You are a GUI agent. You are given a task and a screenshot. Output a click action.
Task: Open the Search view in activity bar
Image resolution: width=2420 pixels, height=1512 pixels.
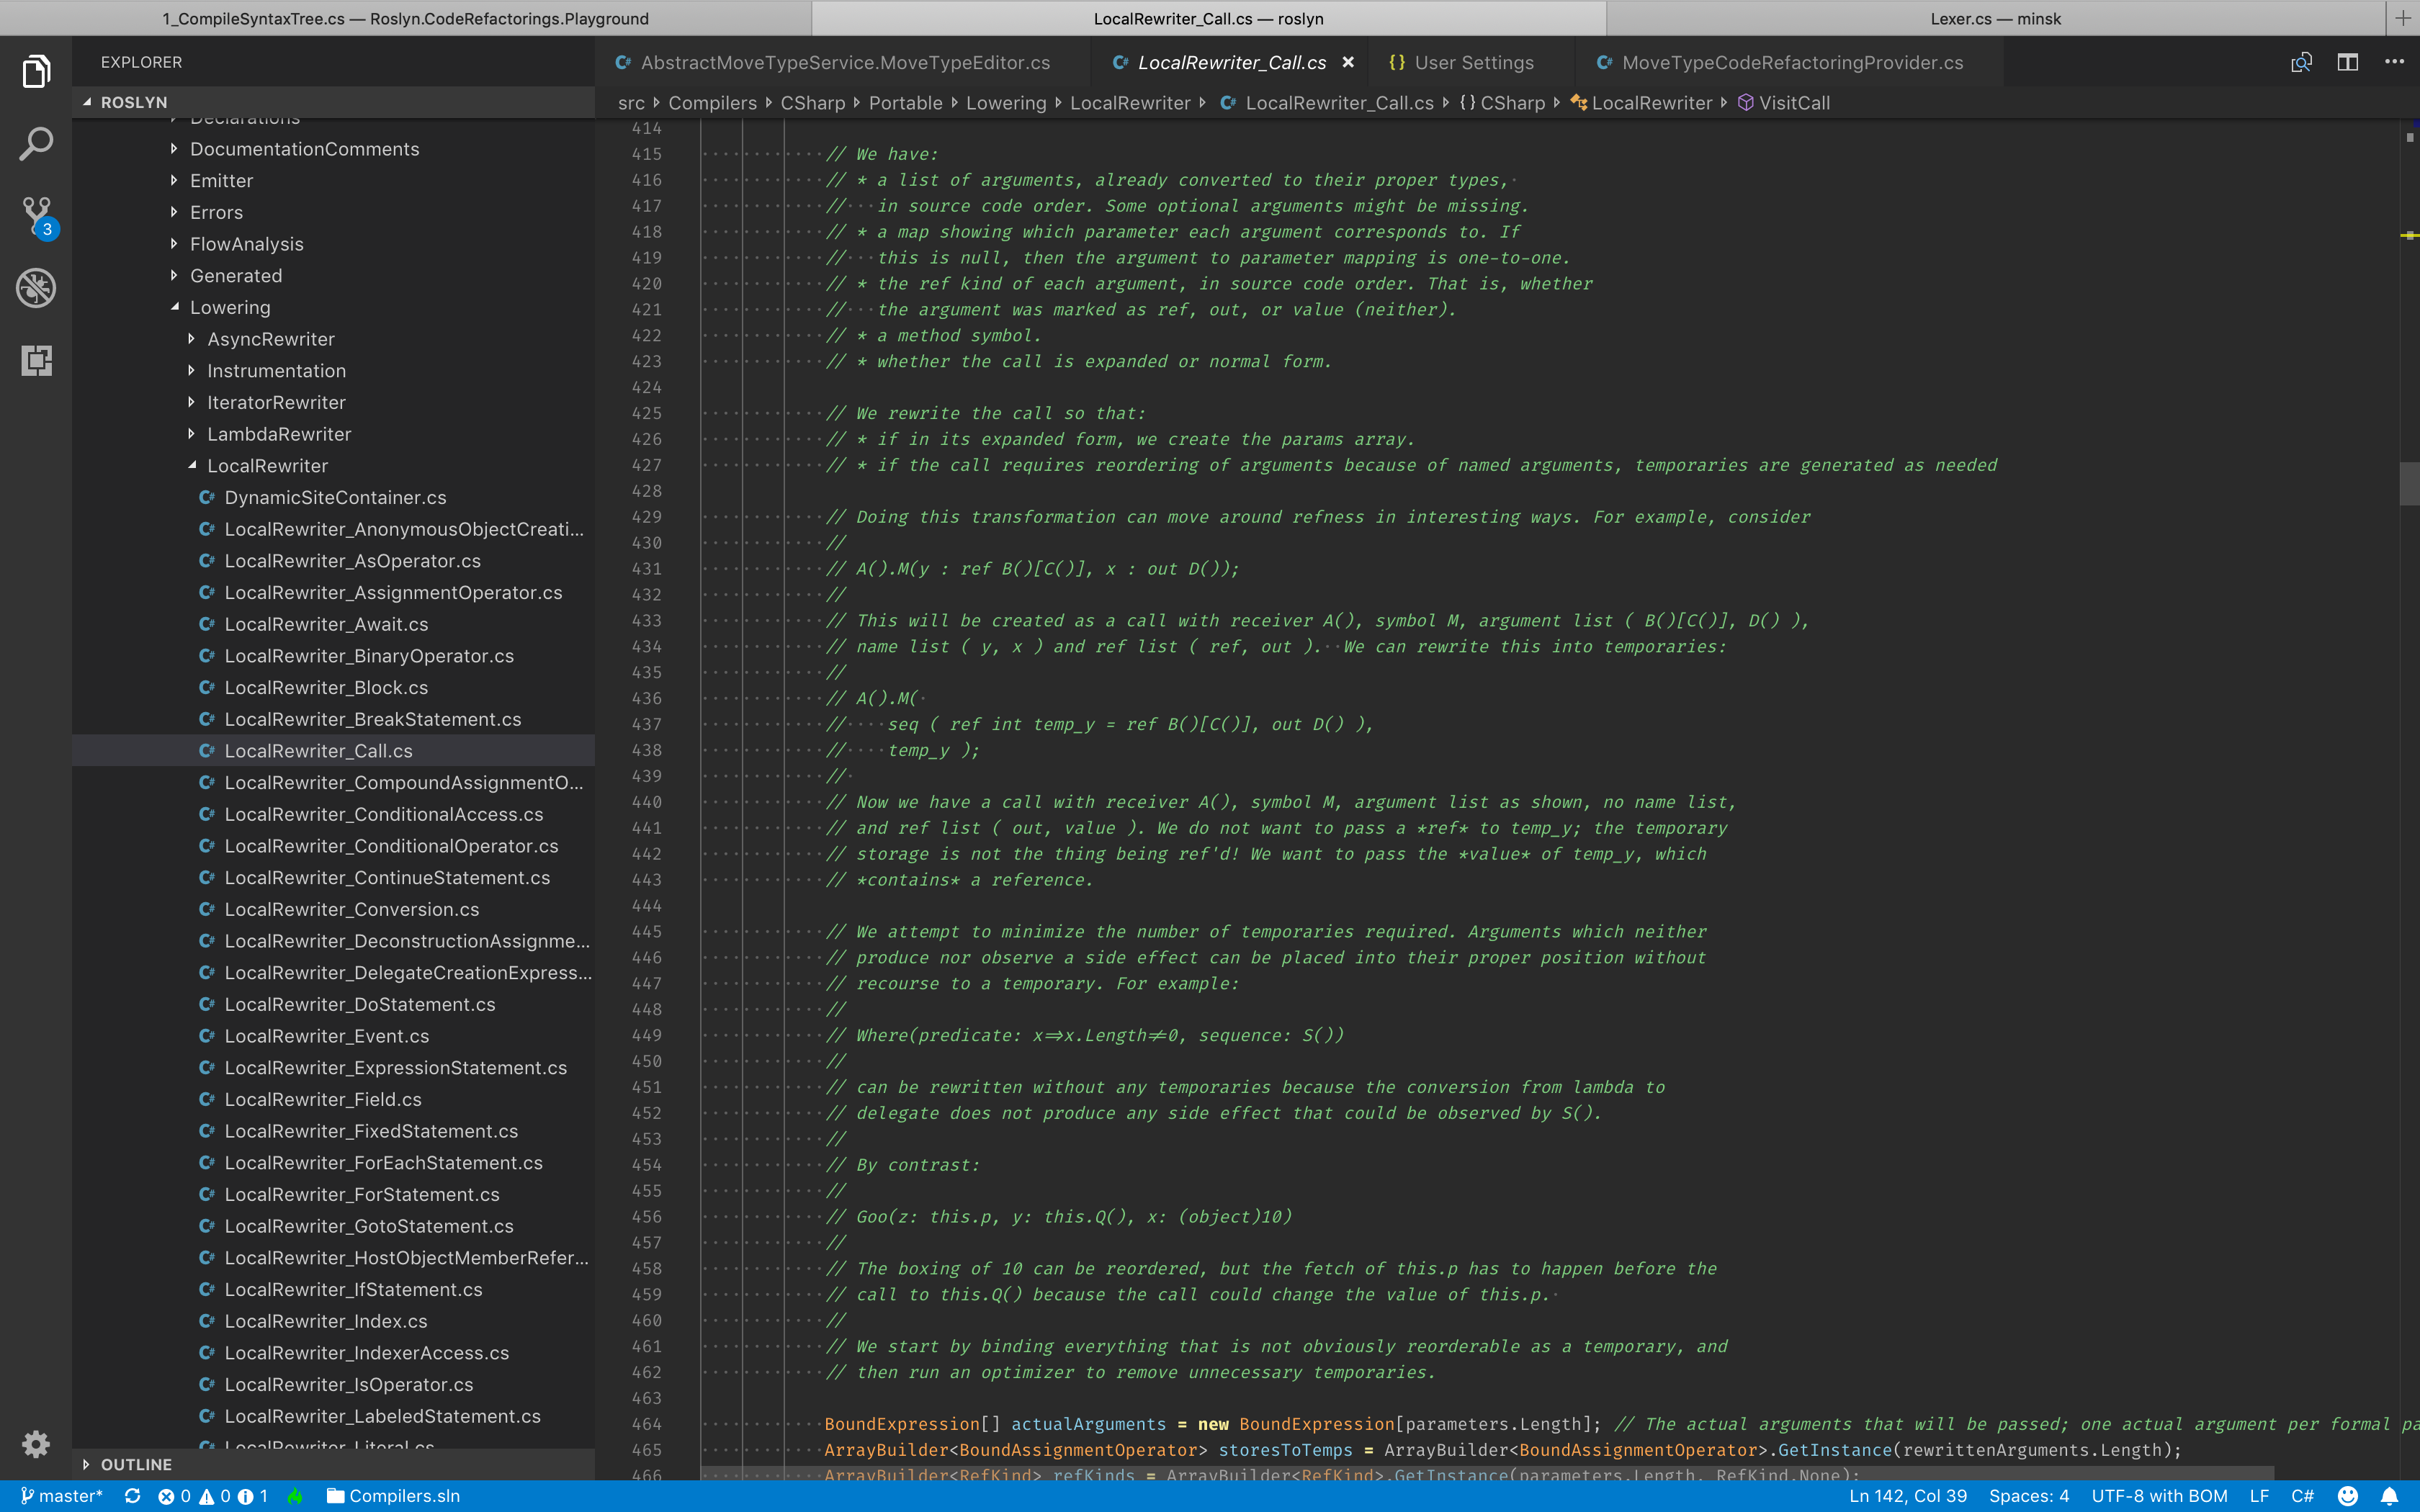click(36, 144)
